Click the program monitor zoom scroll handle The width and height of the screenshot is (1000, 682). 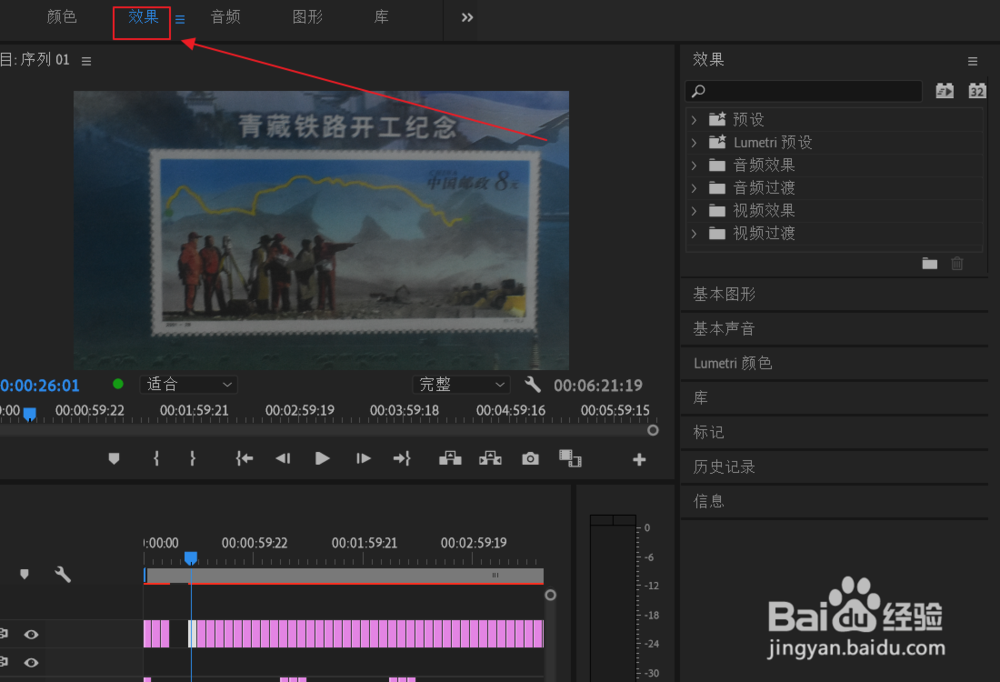pyautogui.click(x=653, y=431)
